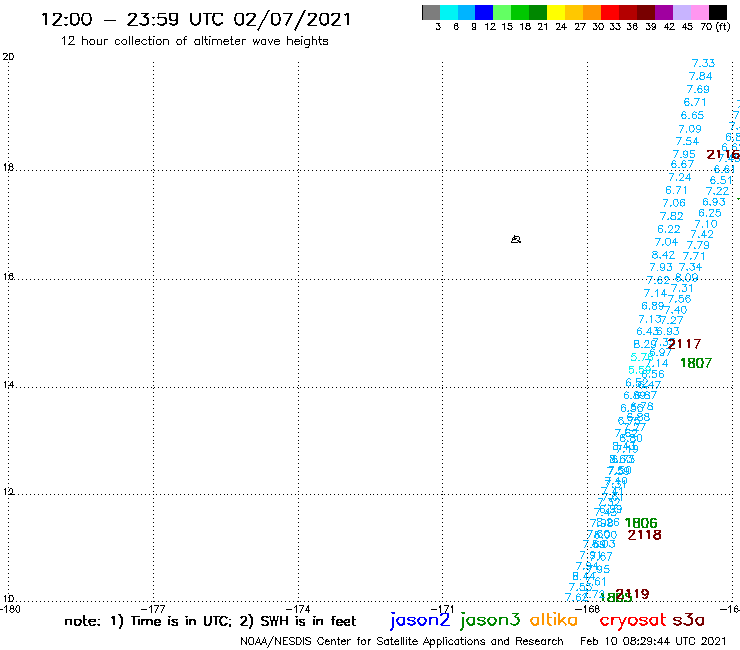Click the longitude axis label -171

[x=443, y=609]
